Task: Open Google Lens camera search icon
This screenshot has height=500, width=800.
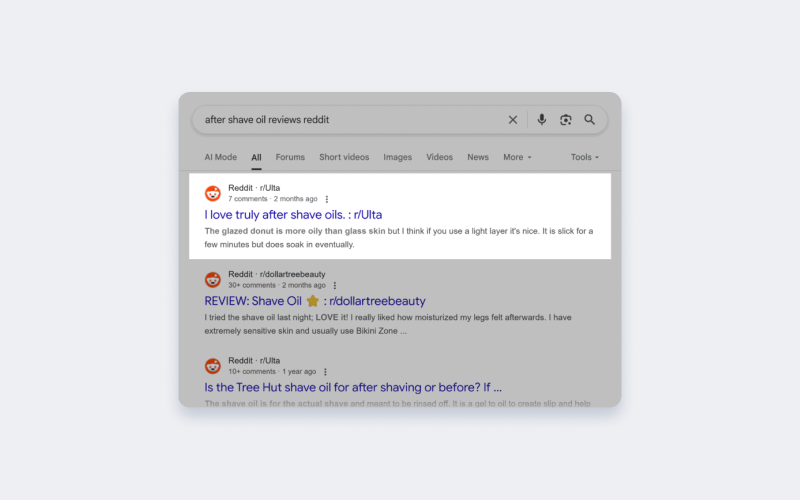Action: click(565, 120)
